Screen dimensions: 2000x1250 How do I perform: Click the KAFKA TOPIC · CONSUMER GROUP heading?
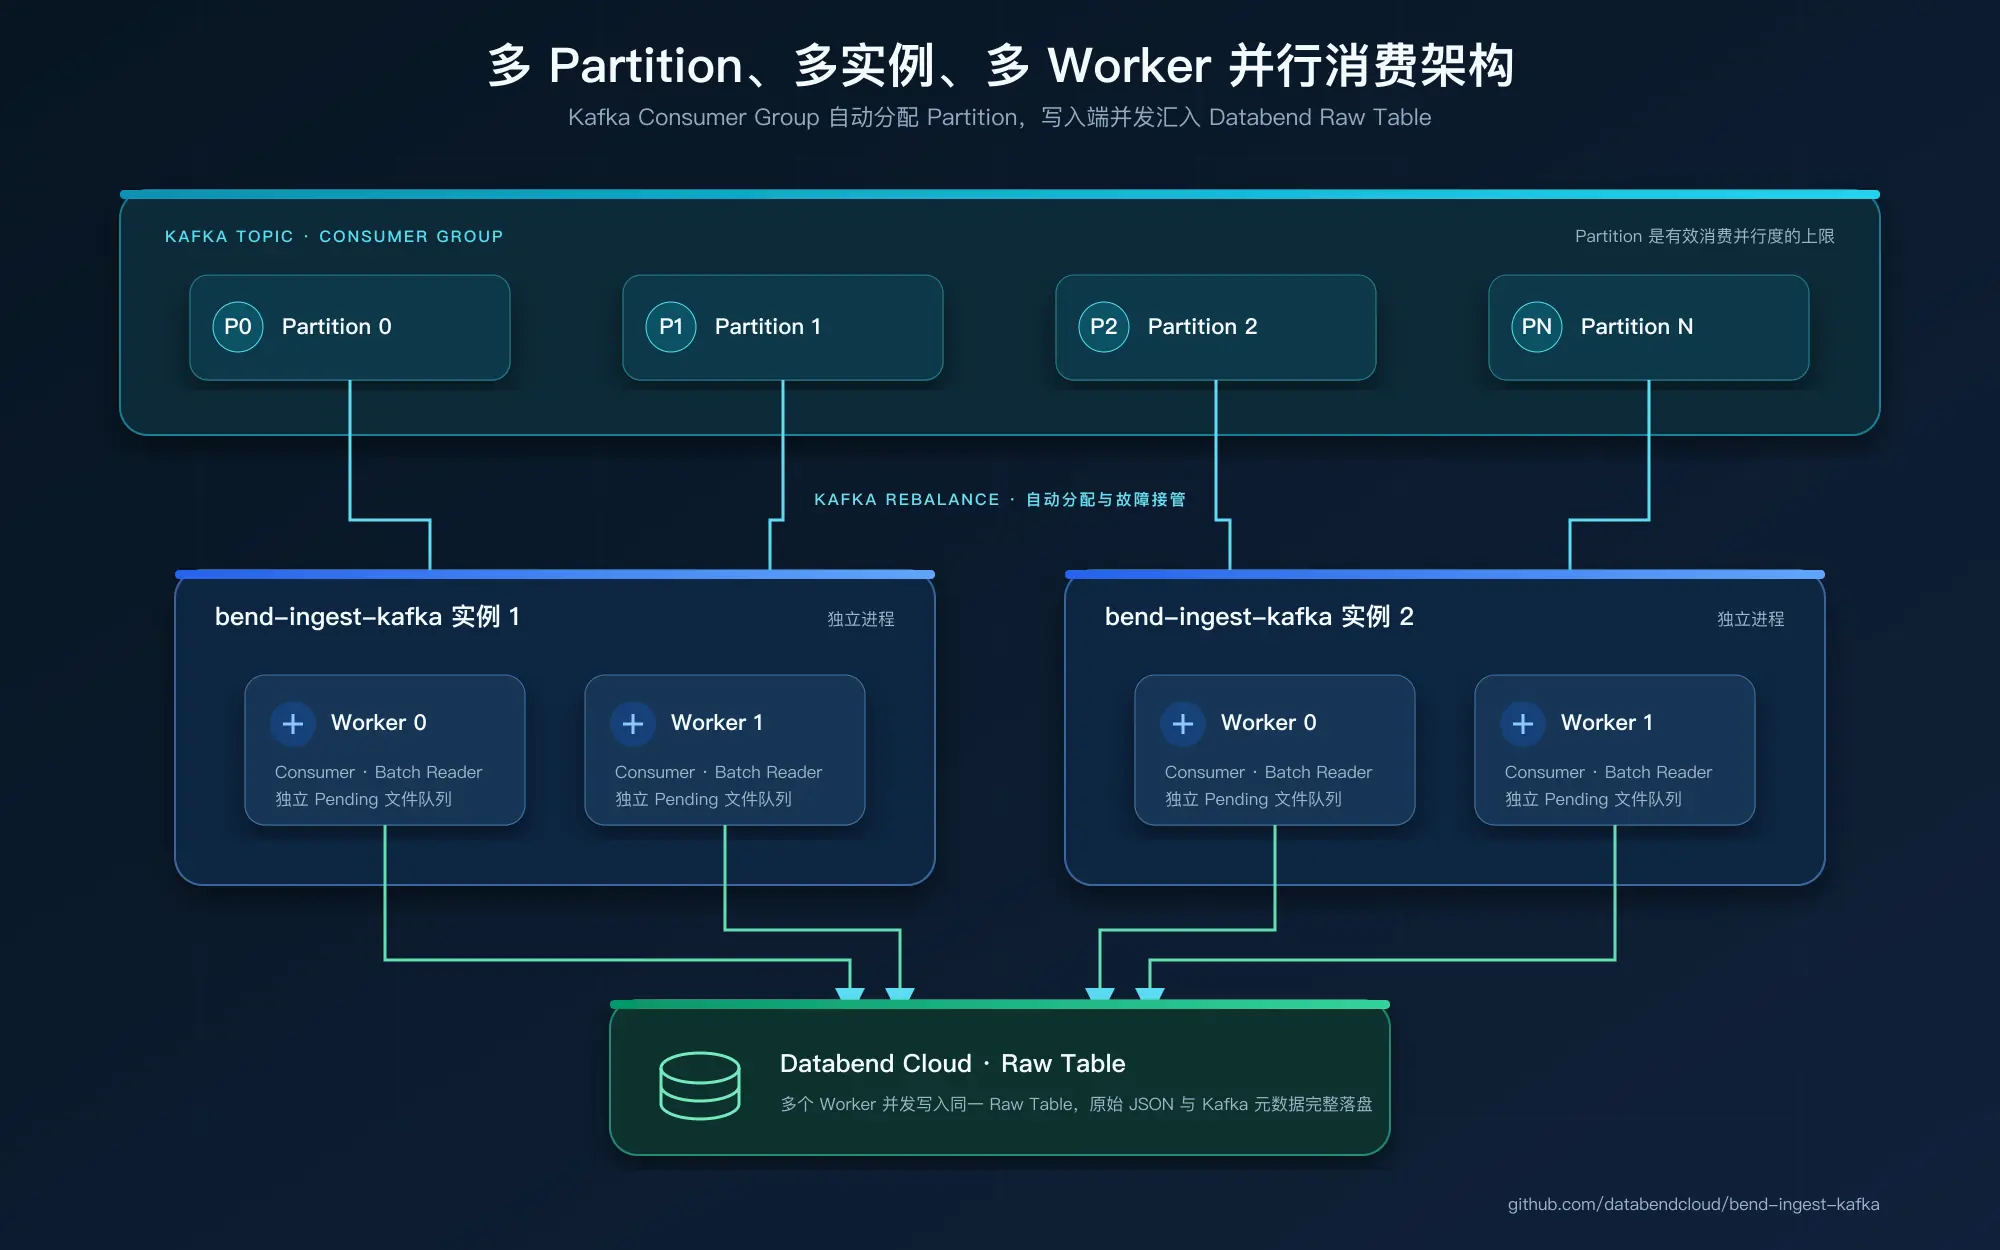tap(334, 236)
